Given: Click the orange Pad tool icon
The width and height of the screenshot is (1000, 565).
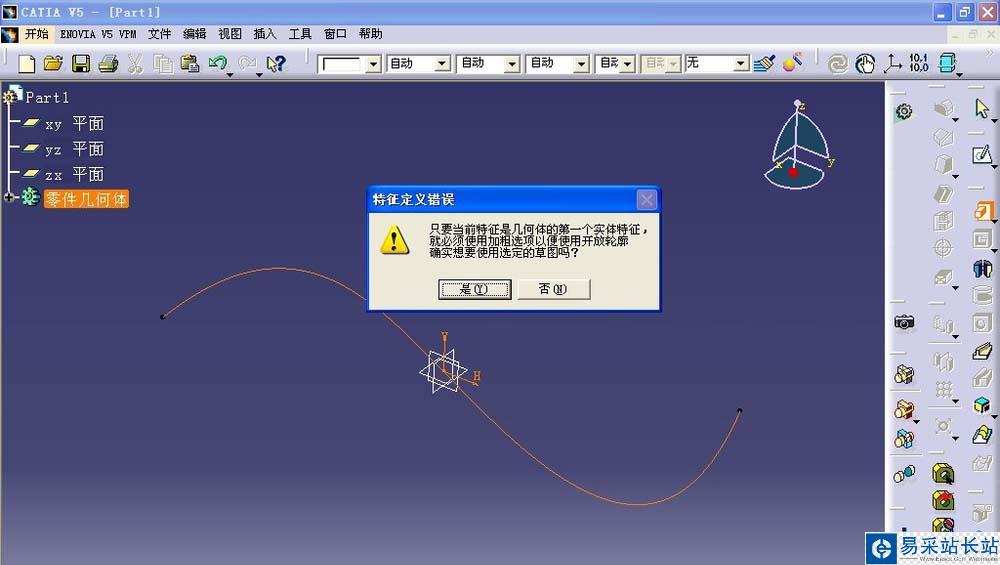Looking at the screenshot, I should point(983,211).
